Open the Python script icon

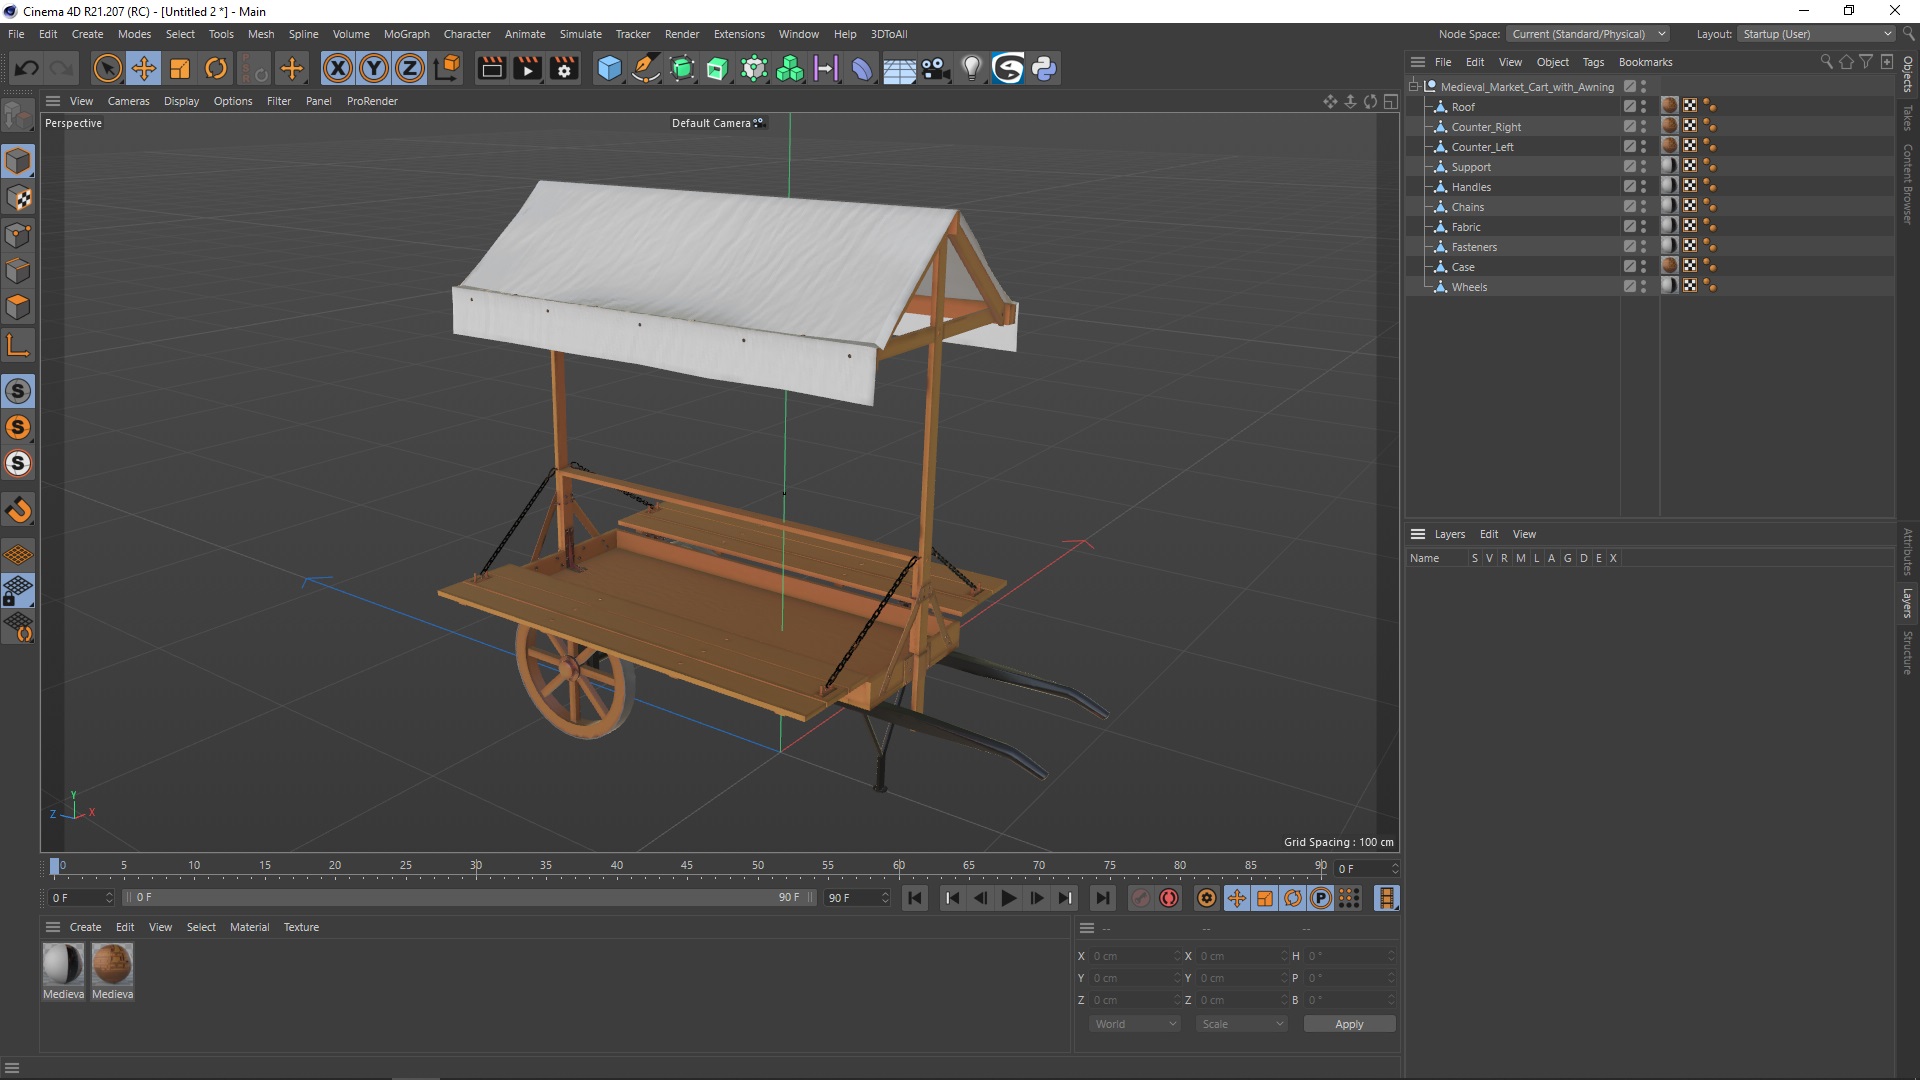[x=1044, y=68]
